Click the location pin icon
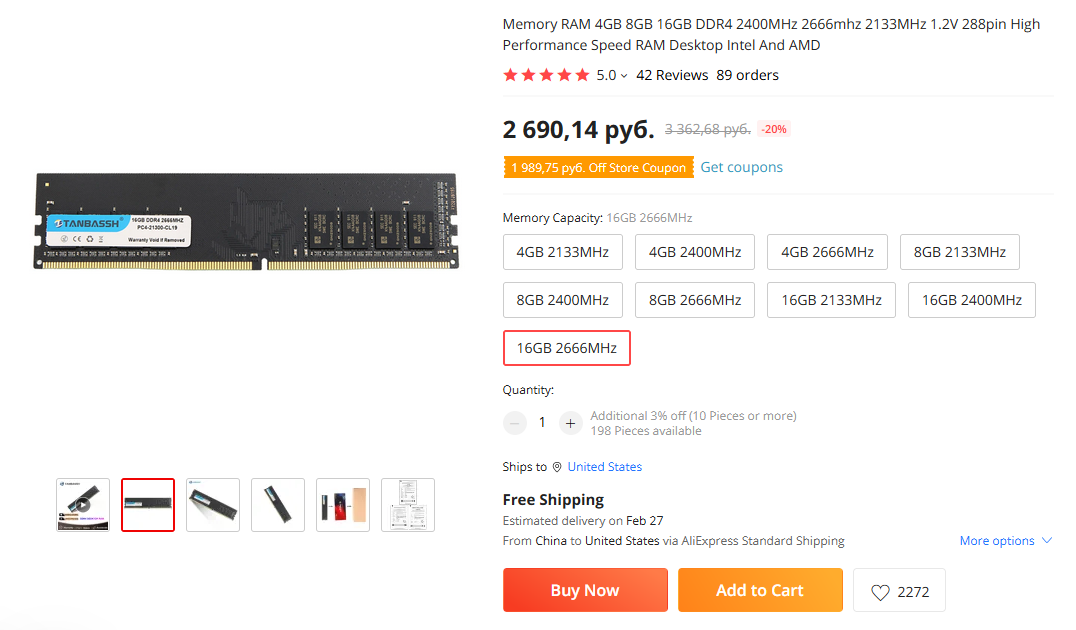The height and width of the screenshot is (630, 1076). pos(557,467)
